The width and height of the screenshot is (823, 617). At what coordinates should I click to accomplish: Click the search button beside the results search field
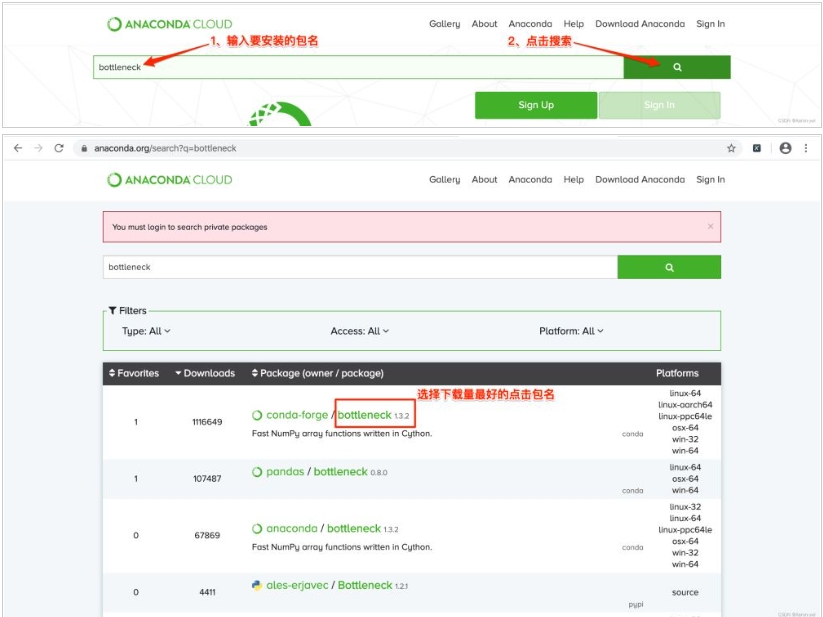click(668, 268)
